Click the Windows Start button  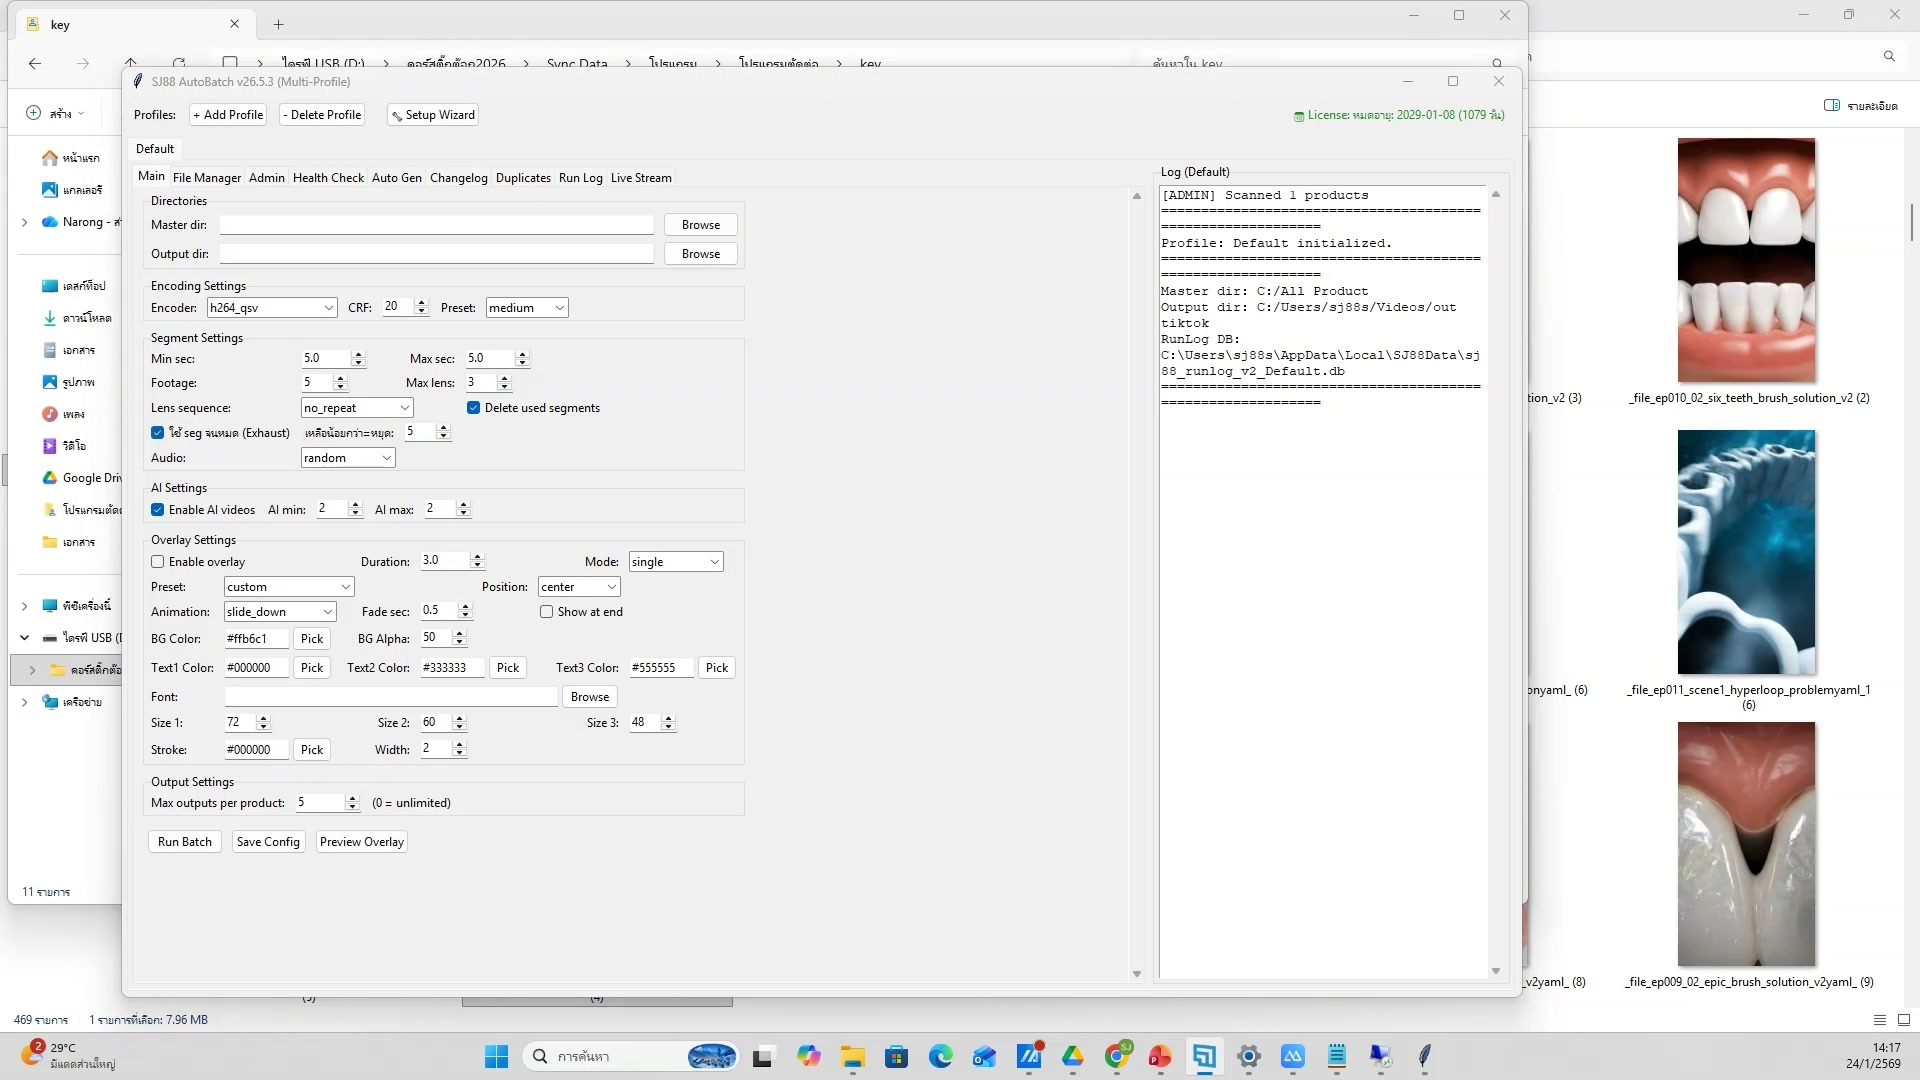496,1056
